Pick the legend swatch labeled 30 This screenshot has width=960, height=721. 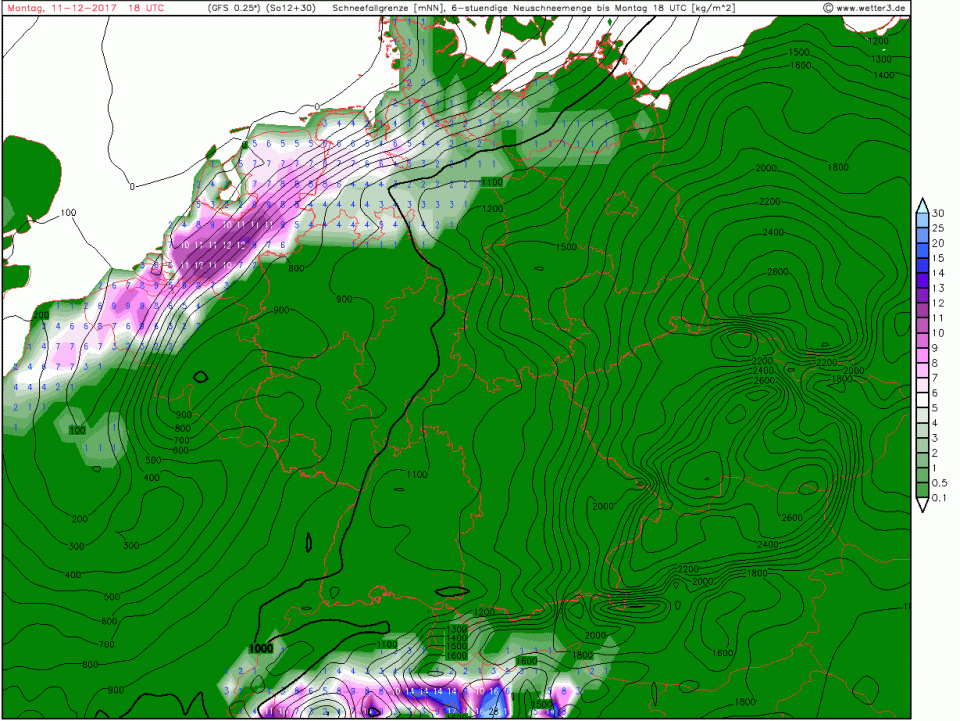pyautogui.click(x=921, y=214)
